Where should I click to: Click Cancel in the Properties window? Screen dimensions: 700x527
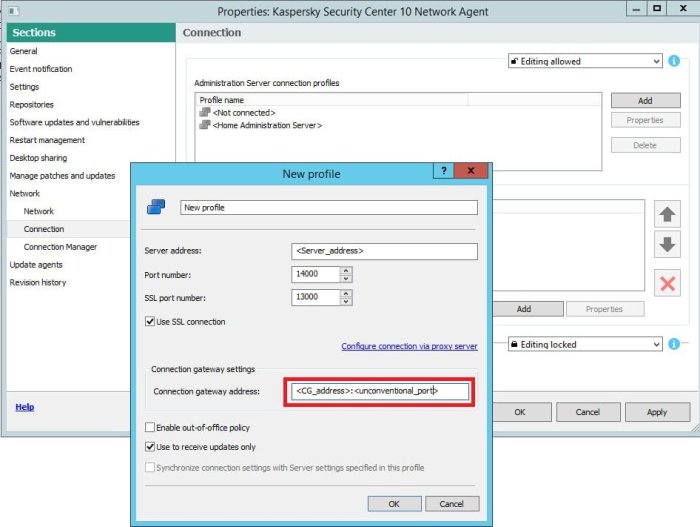[588, 412]
